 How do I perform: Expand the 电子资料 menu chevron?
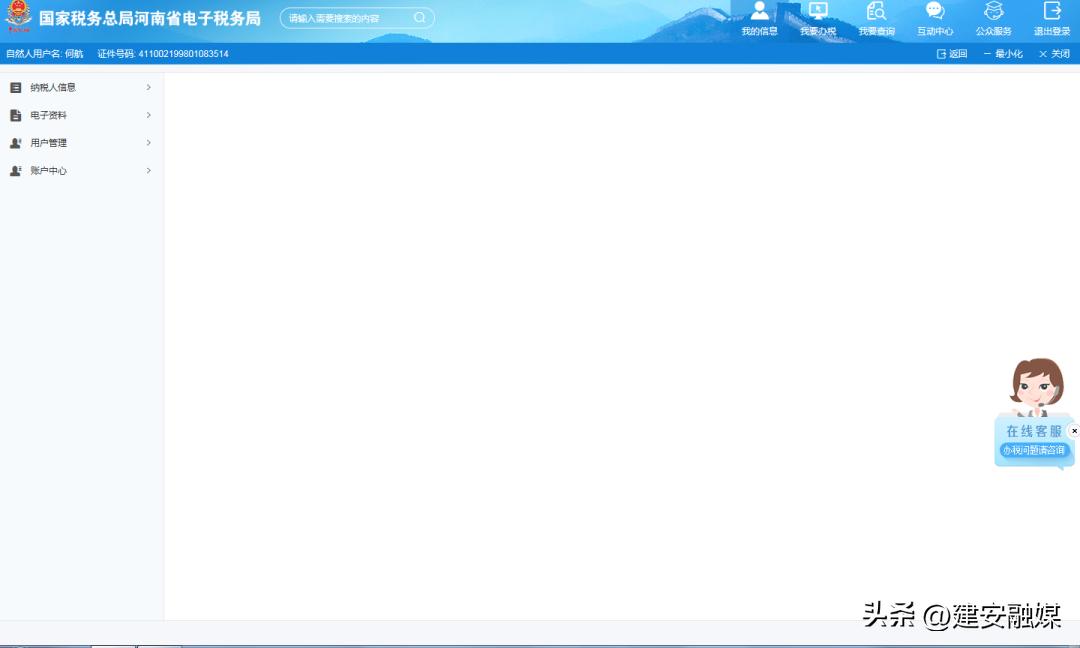click(x=148, y=115)
